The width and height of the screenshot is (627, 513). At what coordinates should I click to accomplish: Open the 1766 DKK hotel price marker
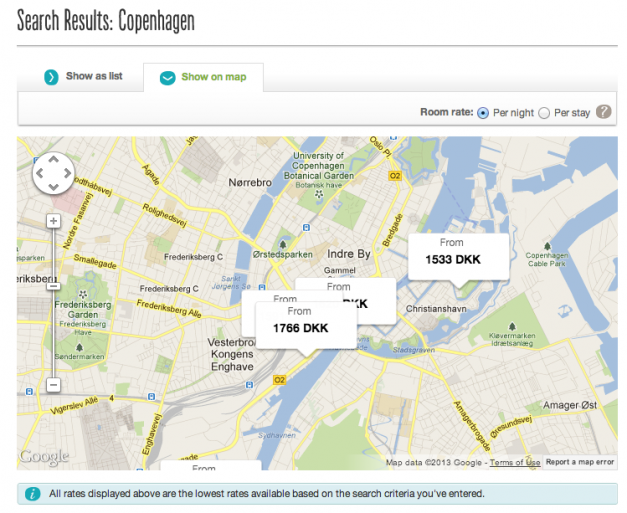pyautogui.click(x=306, y=325)
